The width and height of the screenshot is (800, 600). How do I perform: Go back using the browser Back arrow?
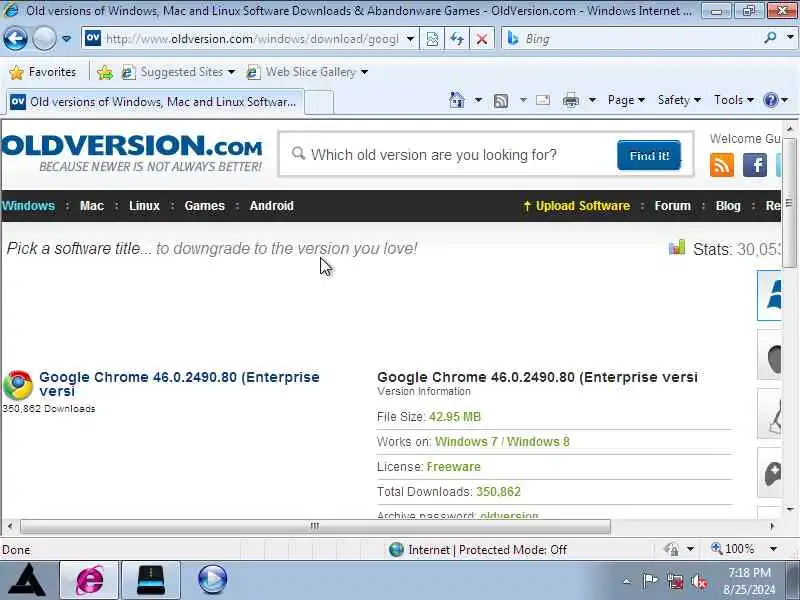pyautogui.click(x=15, y=39)
